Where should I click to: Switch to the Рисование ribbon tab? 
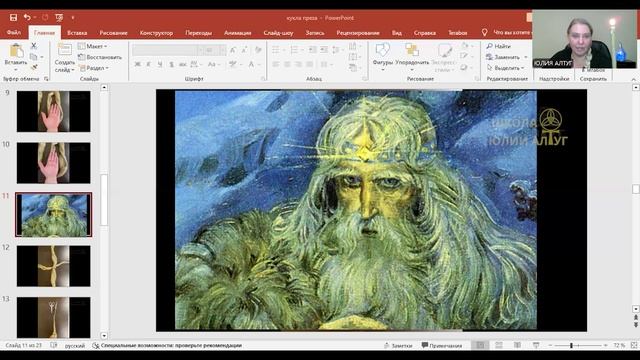pyautogui.click(x=113, y=33)
